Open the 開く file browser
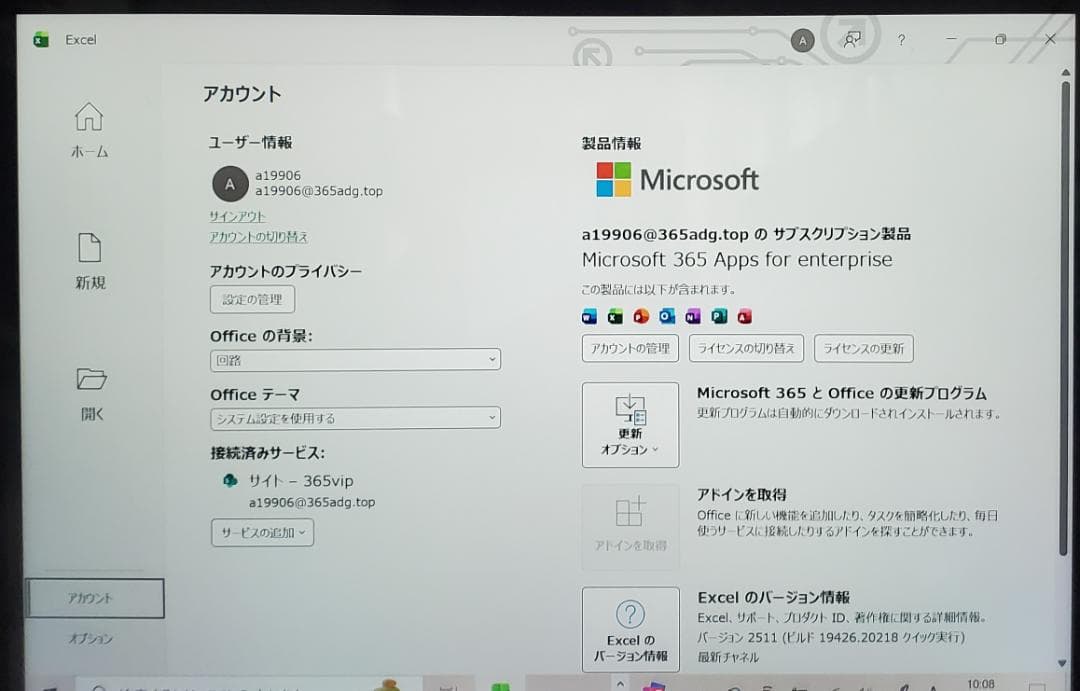This screenshot has height=691, width=1080. click(x=91, y=393)
